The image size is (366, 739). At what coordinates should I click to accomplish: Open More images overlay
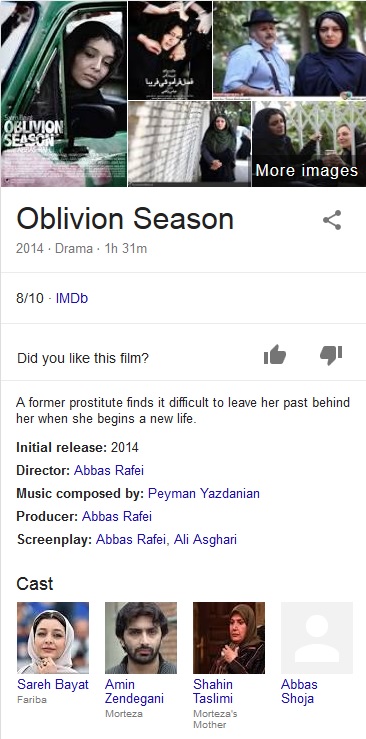tap(307, 171)
